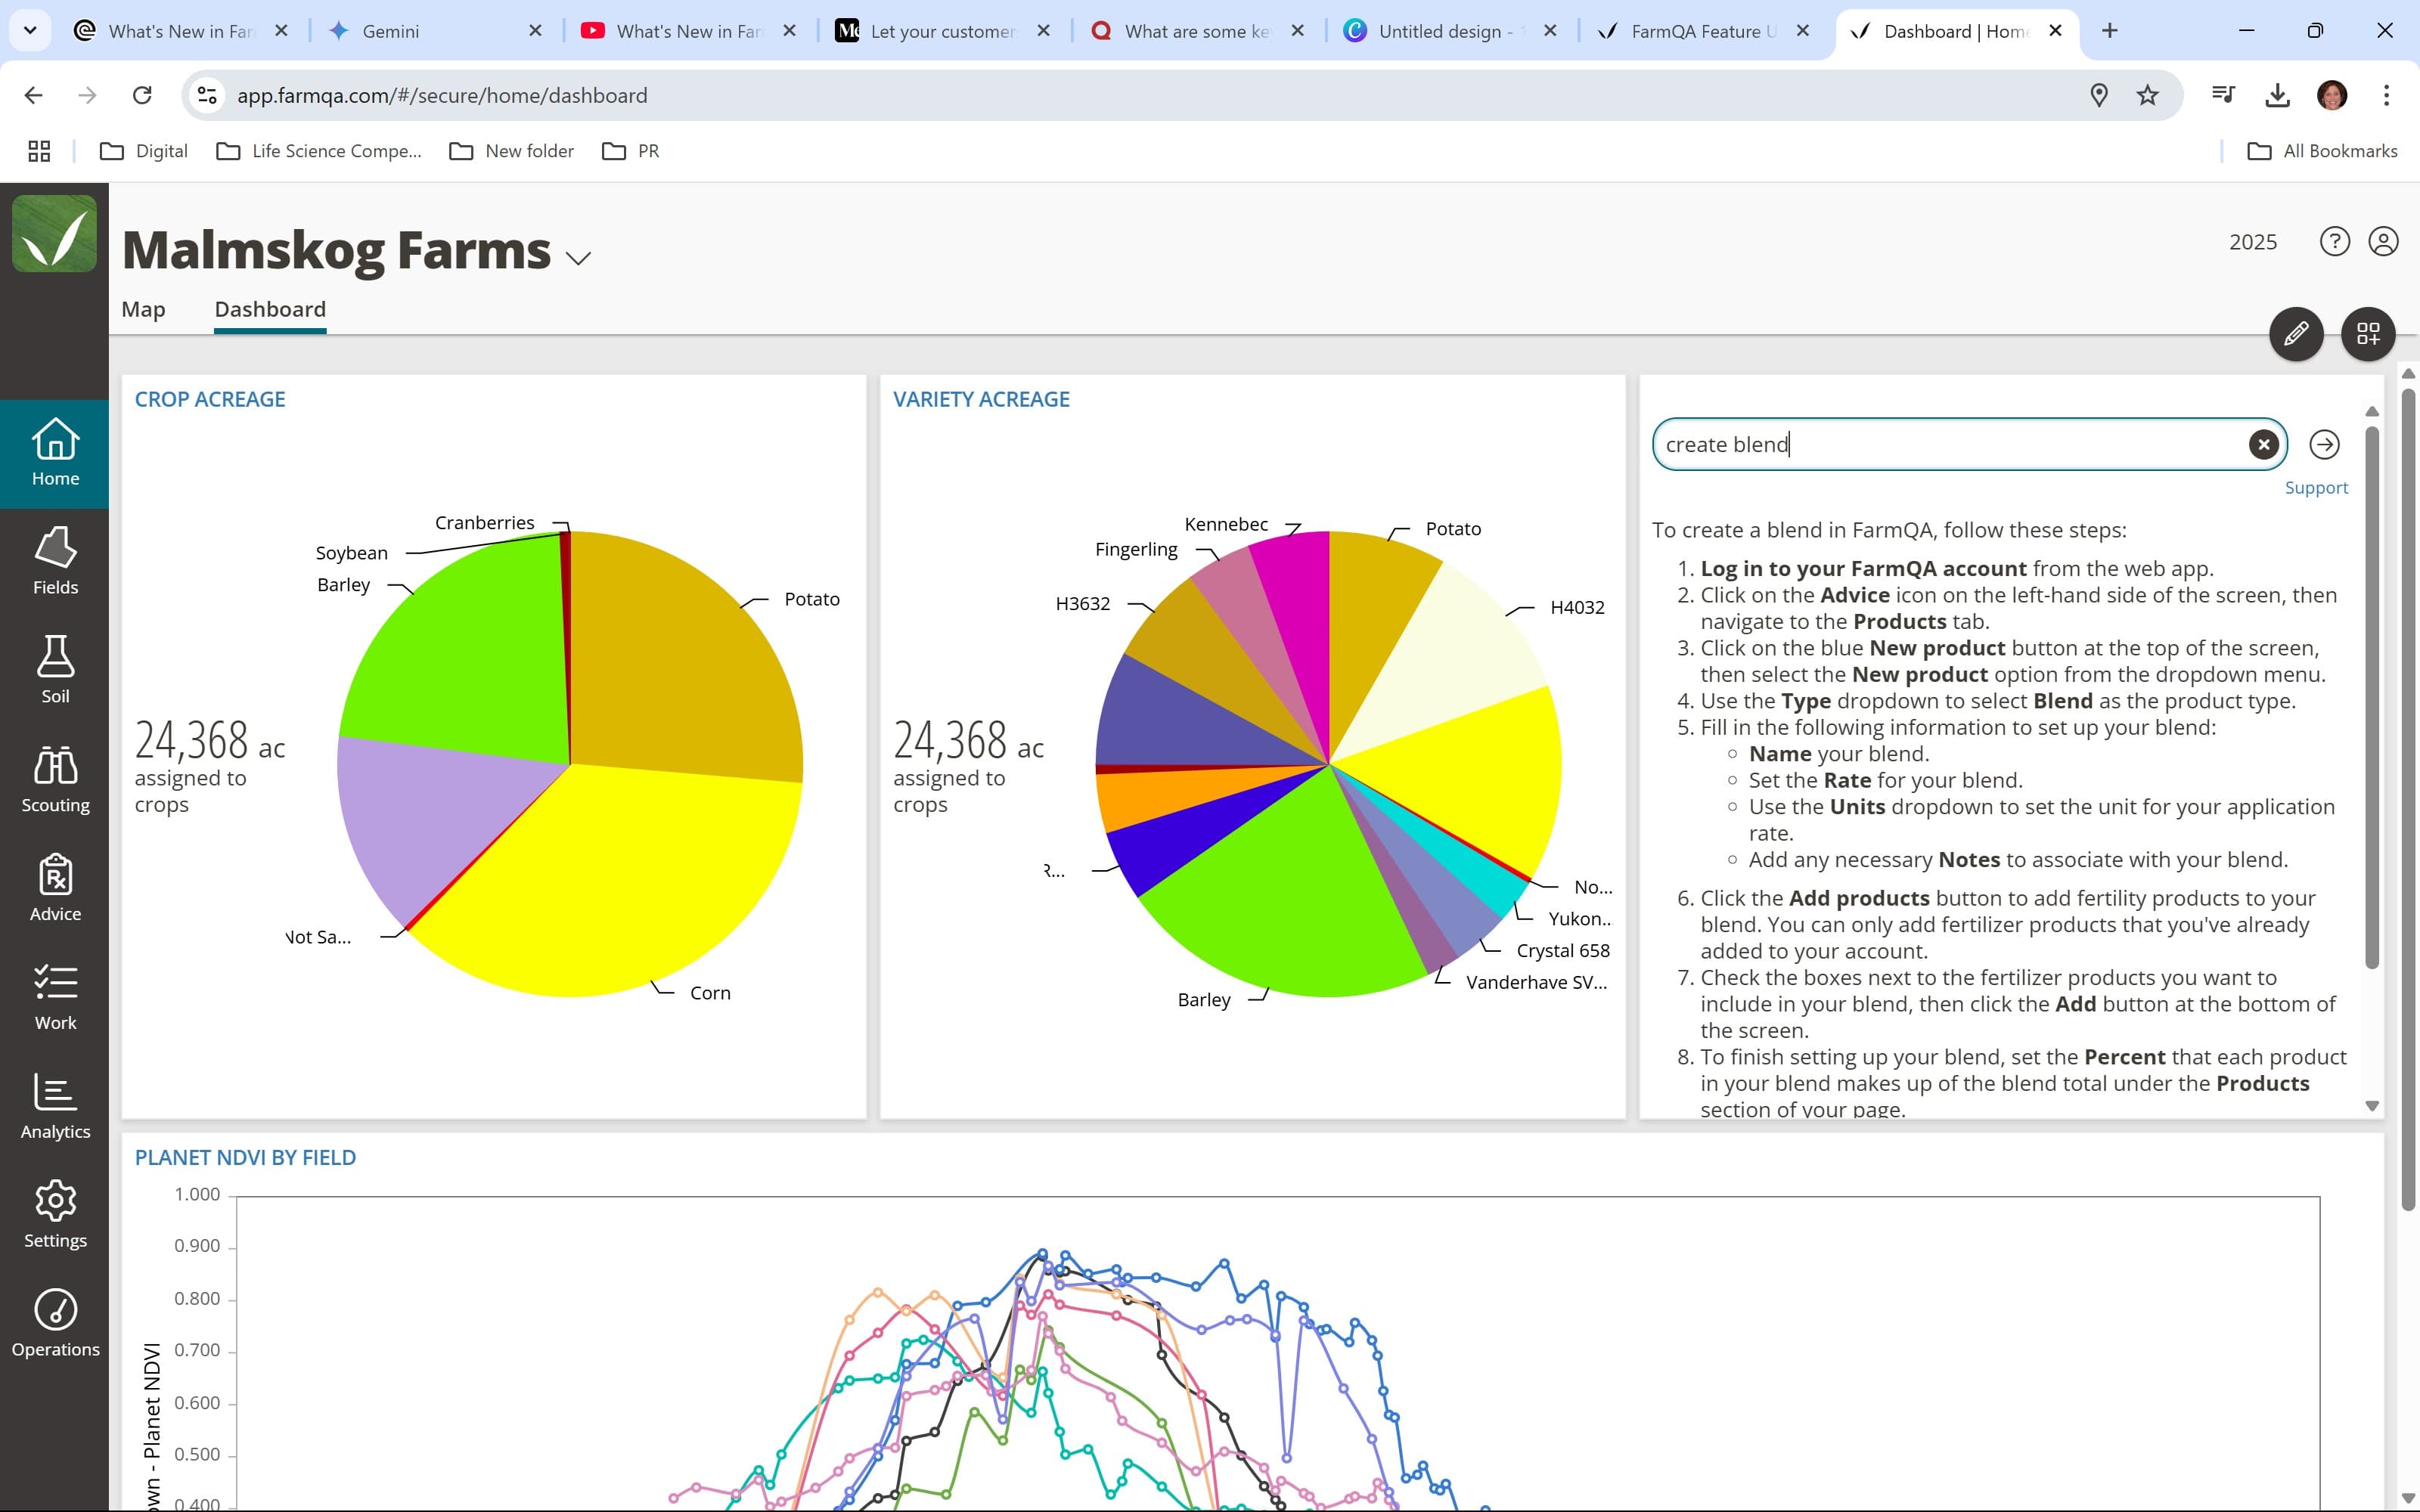The height and width of the screenshot is (1512, 2420).
Task: Open the Soil section in sidebar
Action: coord(55,671)
